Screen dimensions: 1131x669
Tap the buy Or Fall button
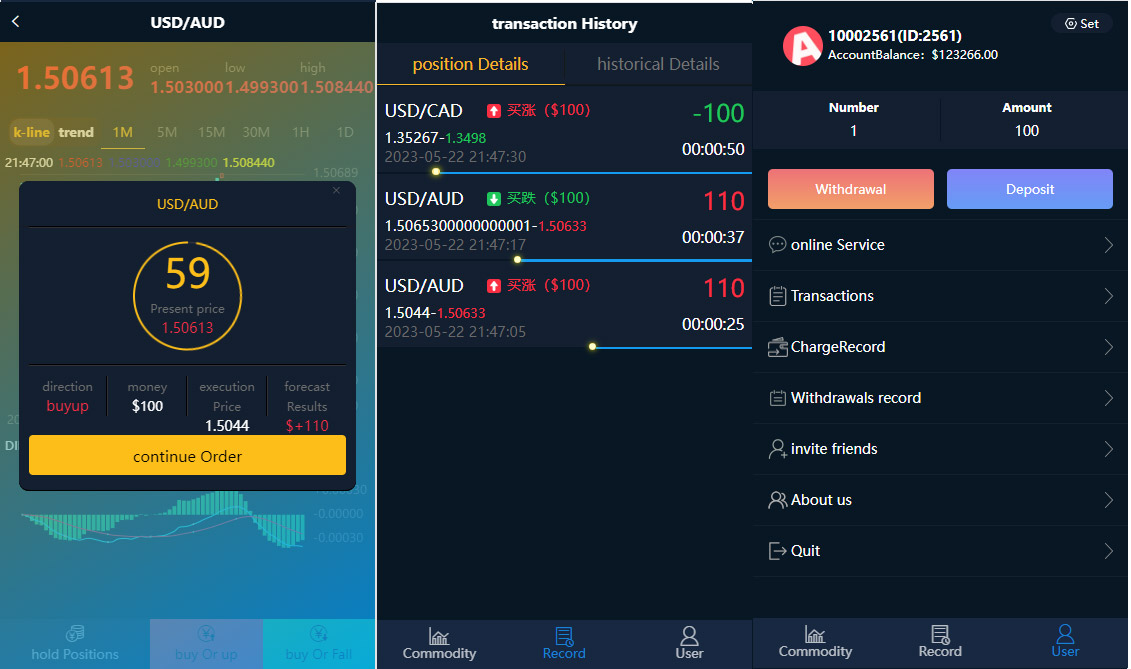coord(319,644)
